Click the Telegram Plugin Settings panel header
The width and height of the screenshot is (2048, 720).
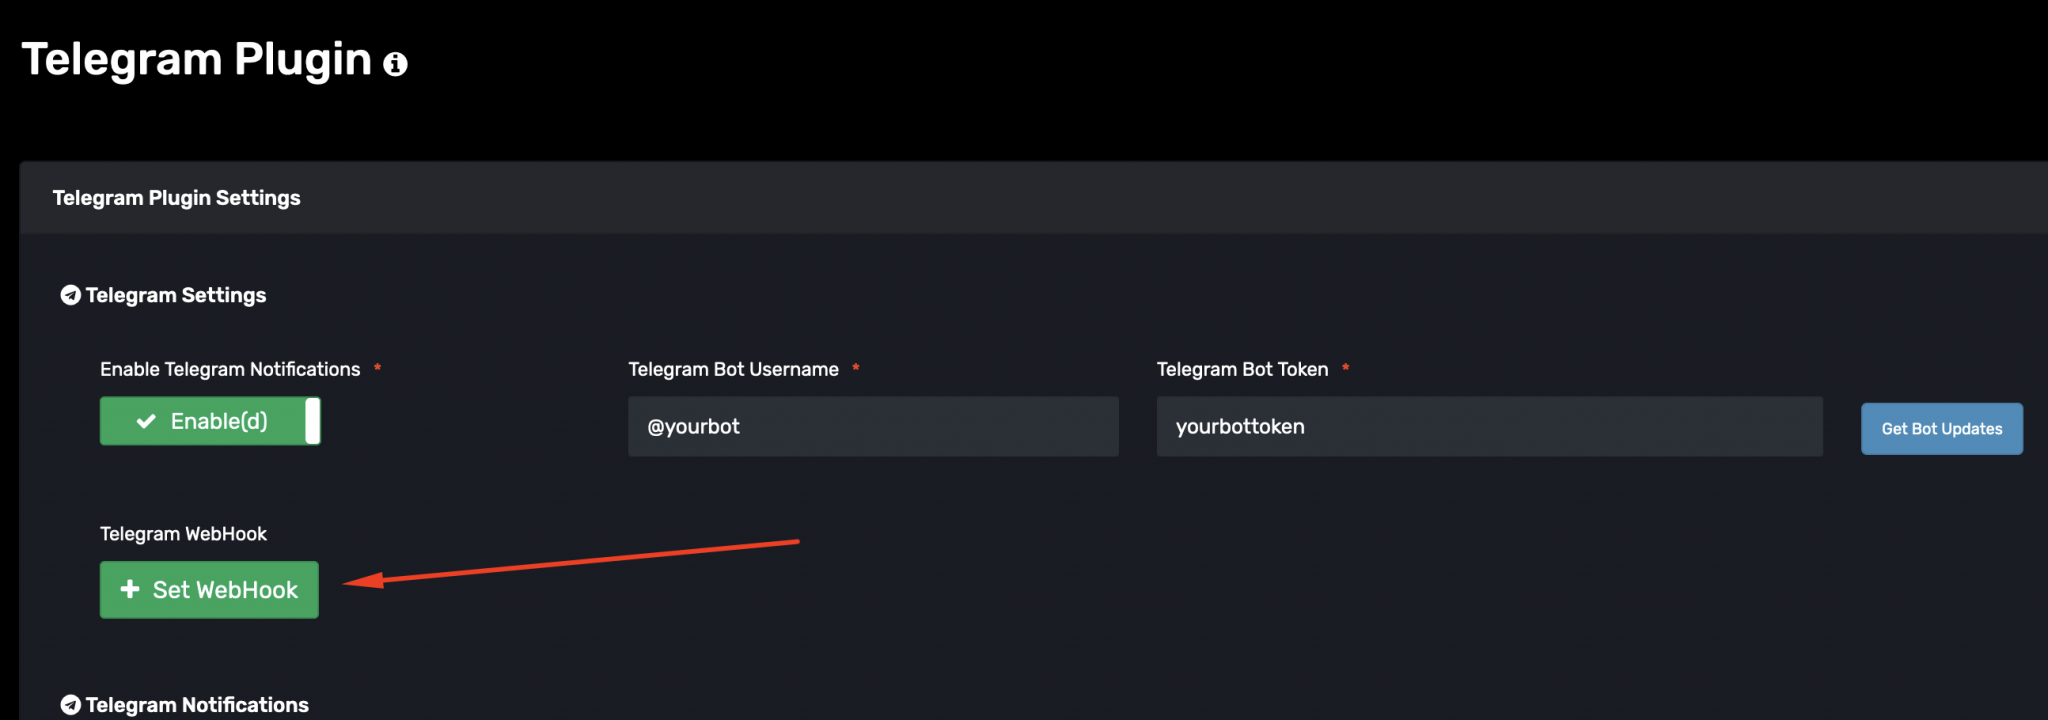click(x=176, y=197)
